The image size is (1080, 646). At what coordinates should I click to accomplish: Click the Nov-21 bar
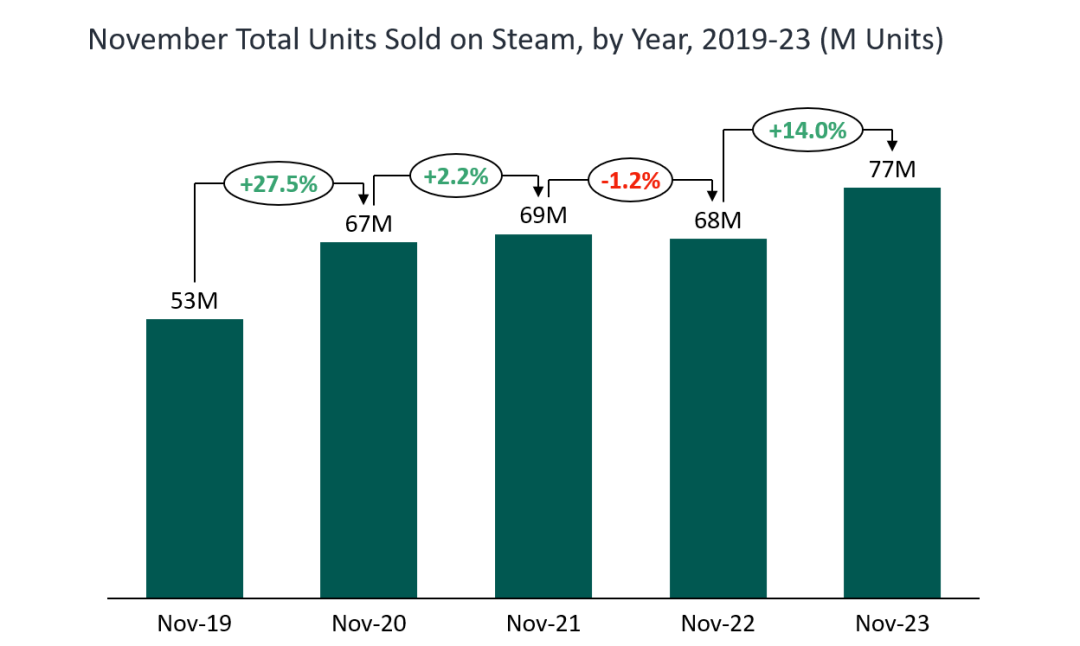pyautogui.click(x=543, y=416)
